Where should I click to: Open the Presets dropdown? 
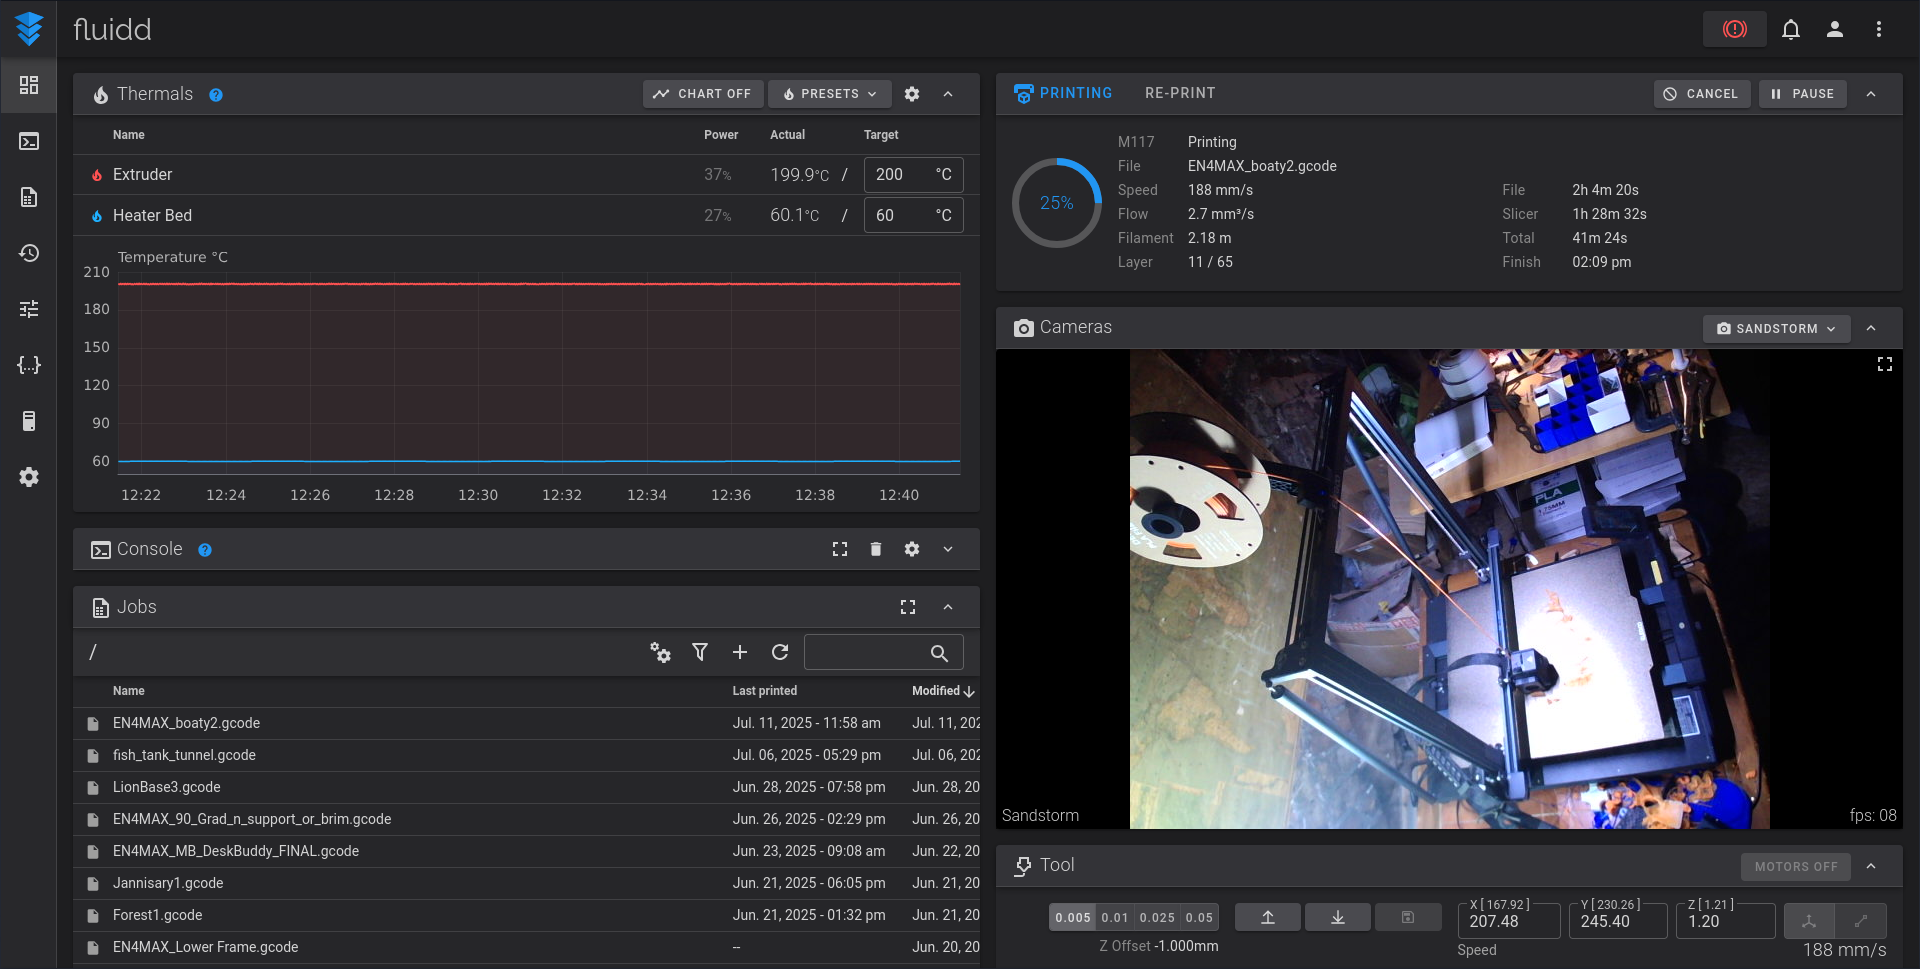pyautogui.click(x=830, y=94)
